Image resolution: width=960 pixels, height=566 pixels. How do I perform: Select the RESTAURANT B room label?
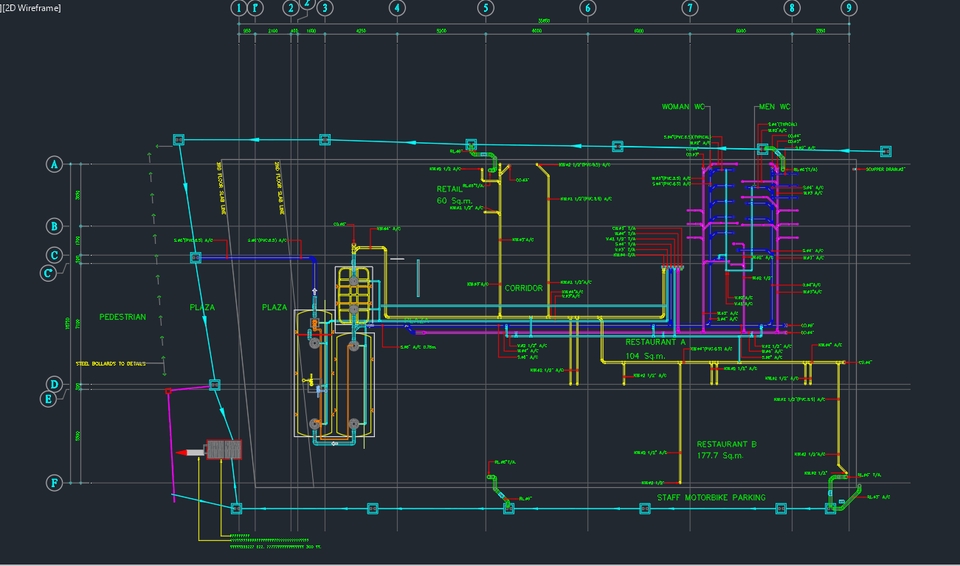[x=727, y=443]
